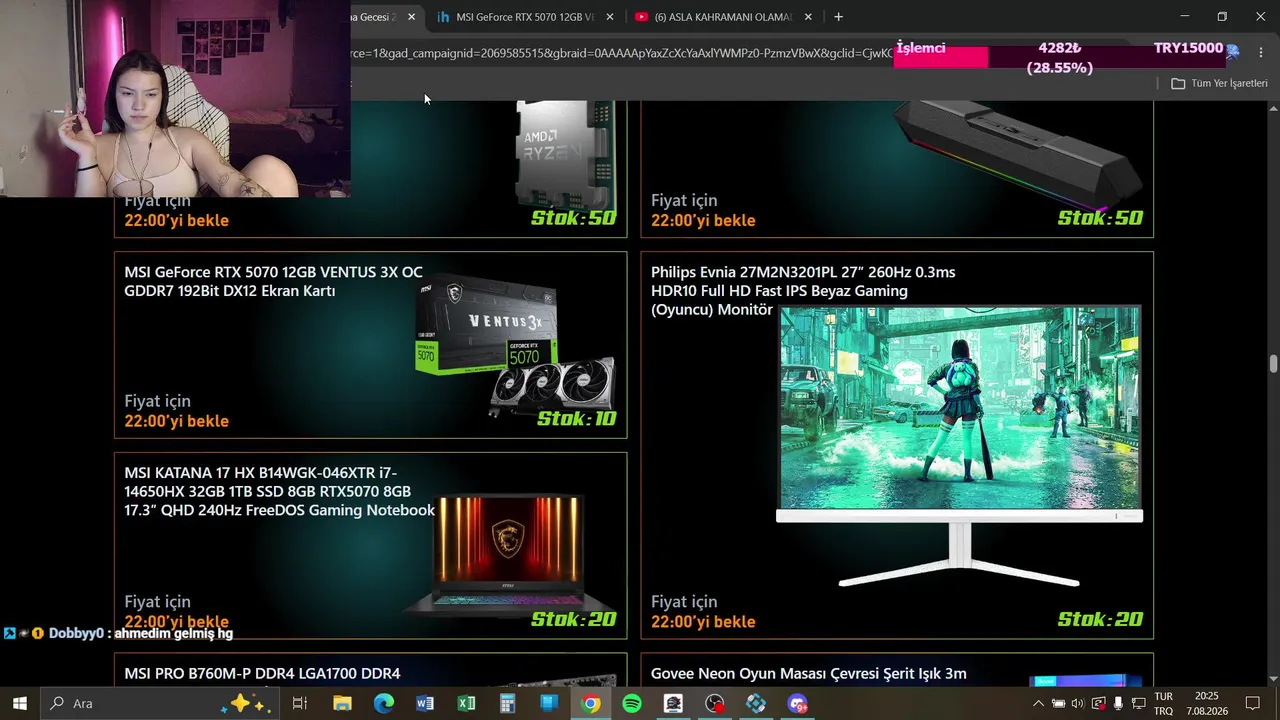The width and height of the screenshot is (1280, 720).
Task: Open the MSI PRO B760M-P DDR4 product title
Action: 262,673
